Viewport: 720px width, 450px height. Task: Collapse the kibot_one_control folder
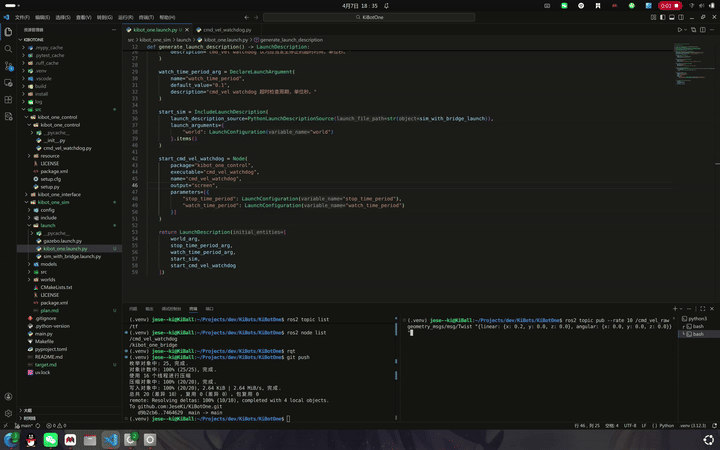coord(58,117)
